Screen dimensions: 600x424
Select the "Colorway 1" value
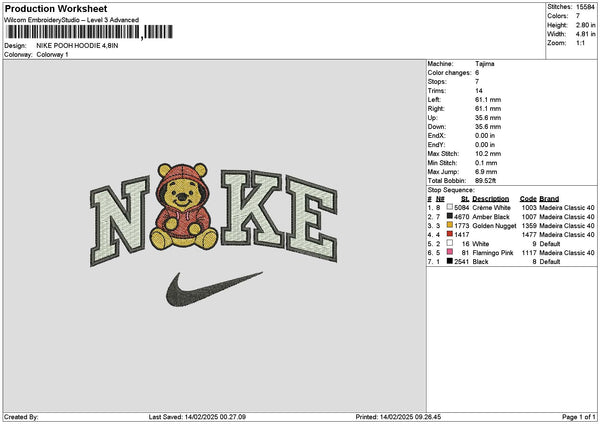tap(52, 55)
